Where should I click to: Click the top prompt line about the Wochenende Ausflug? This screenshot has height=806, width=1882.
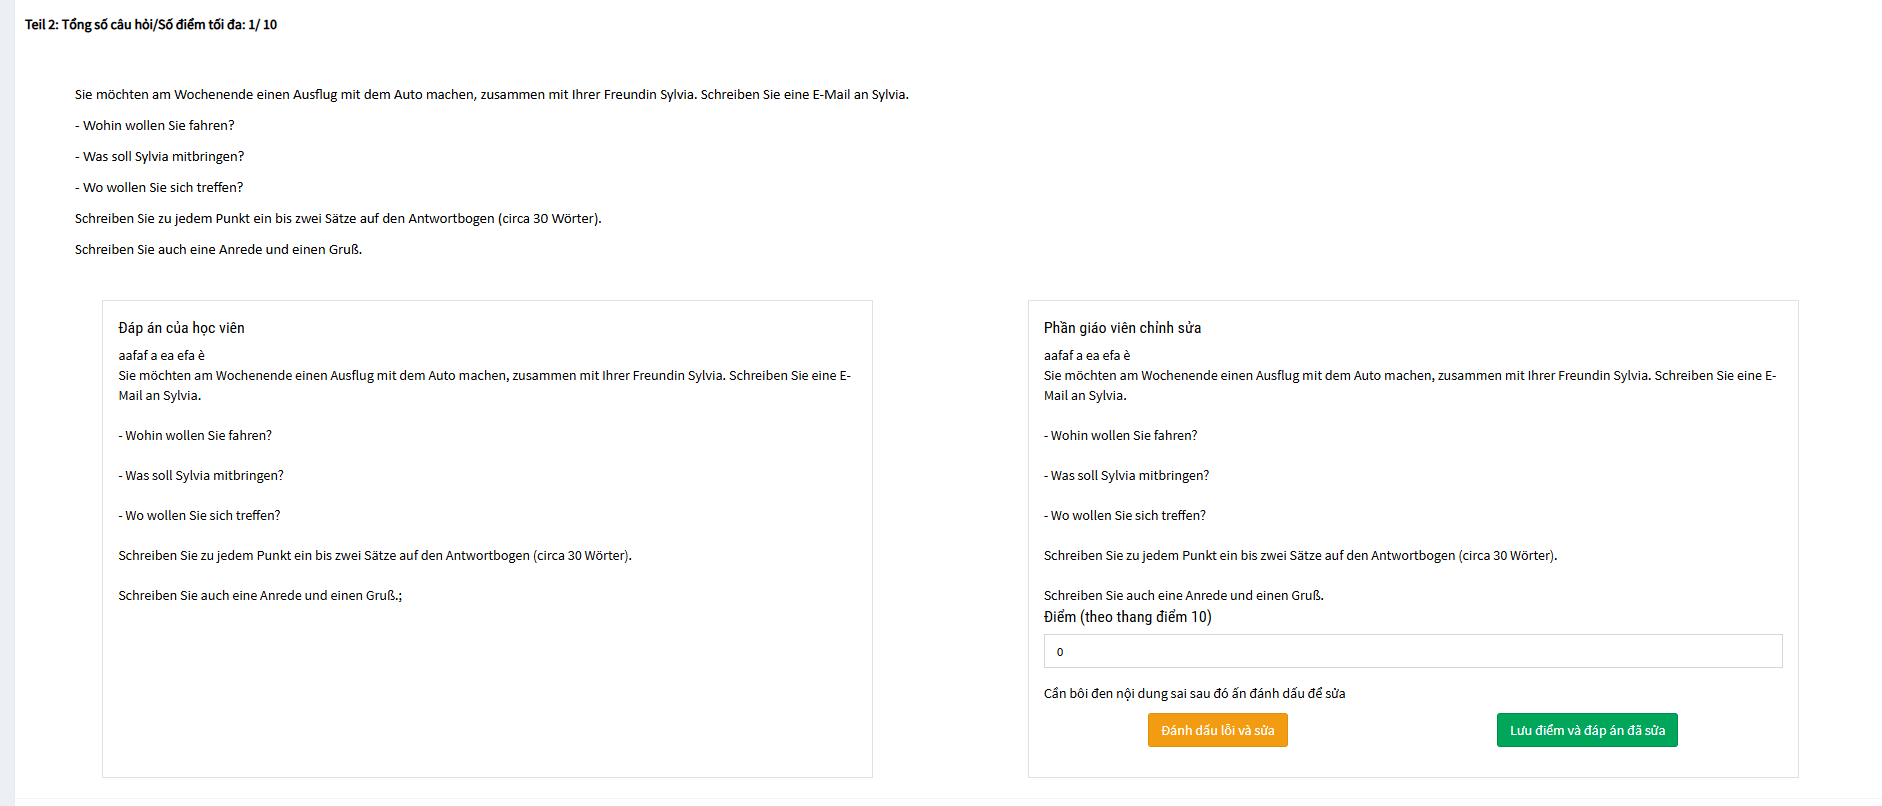click(491, 94)
